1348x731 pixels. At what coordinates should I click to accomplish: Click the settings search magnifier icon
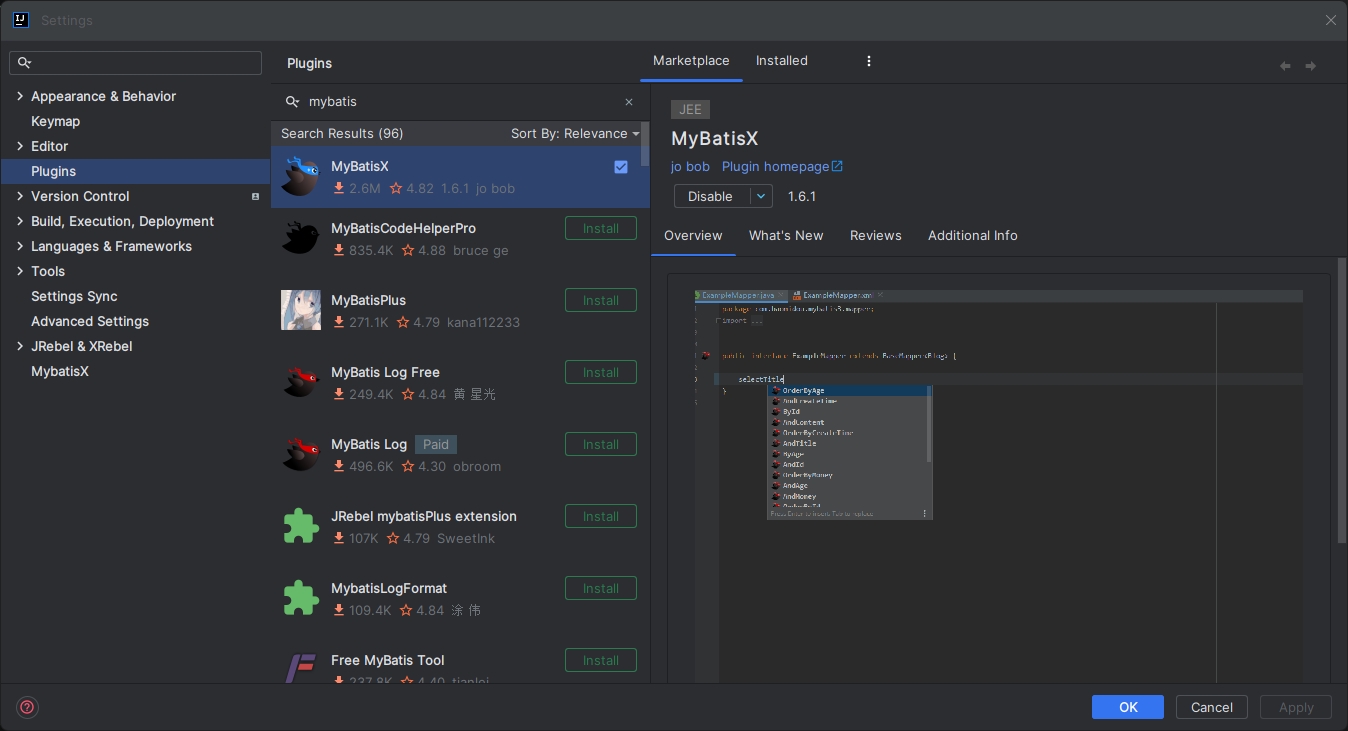[25, 63]
